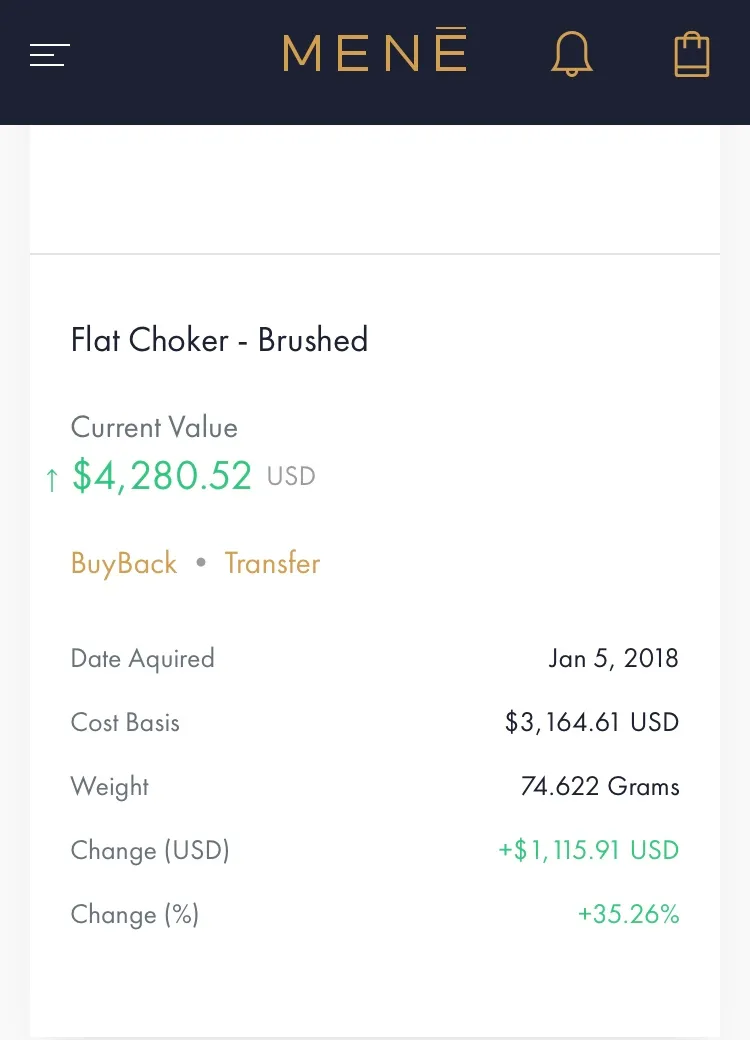Open the shopping bag
750x1040 pixels.
[x=692, y=54]
